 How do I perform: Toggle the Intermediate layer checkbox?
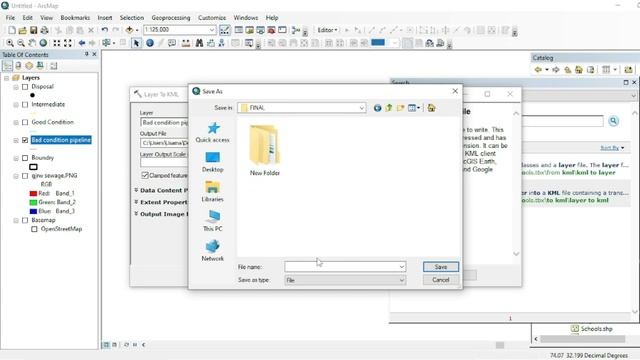[25, 104]
